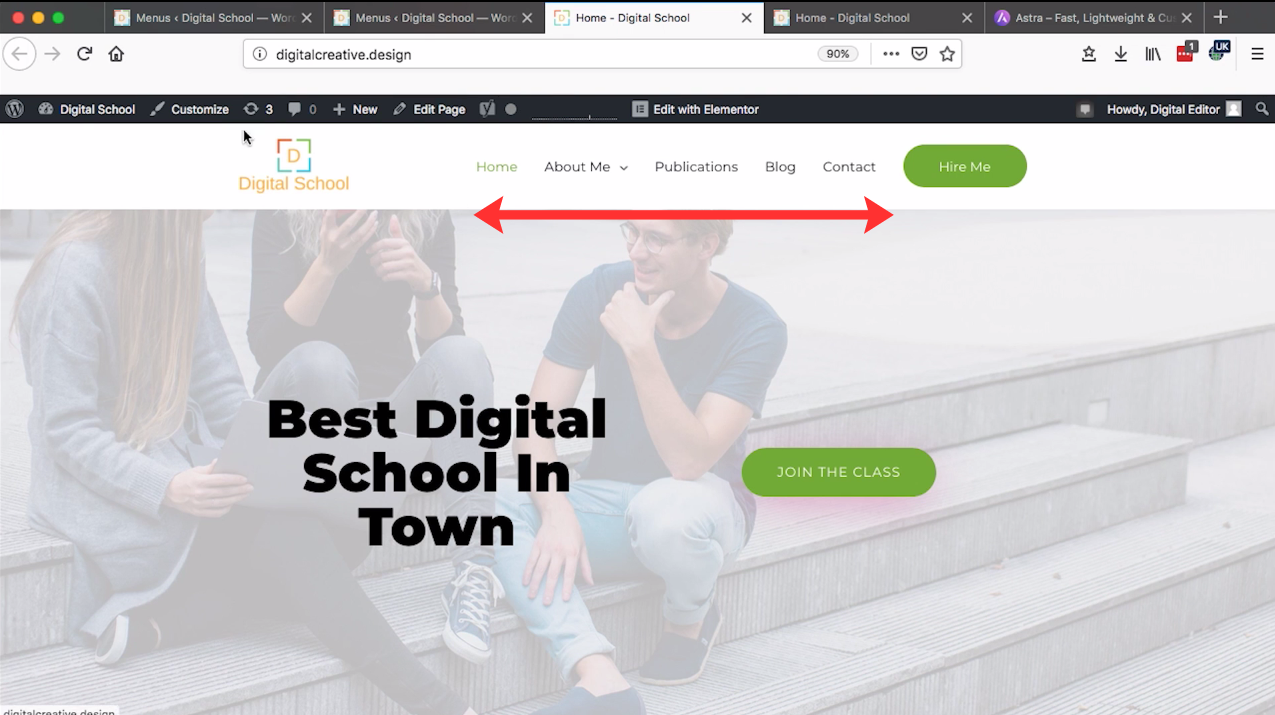The height and width of the screenshot is (715, 1275).
Task: Bookmark this page with the star
Action: [947, 54]
